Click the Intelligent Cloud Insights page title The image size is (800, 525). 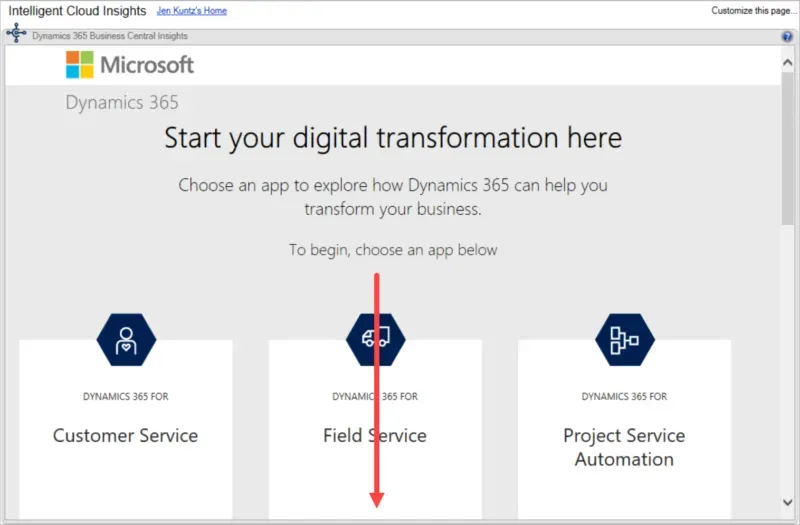78,11
